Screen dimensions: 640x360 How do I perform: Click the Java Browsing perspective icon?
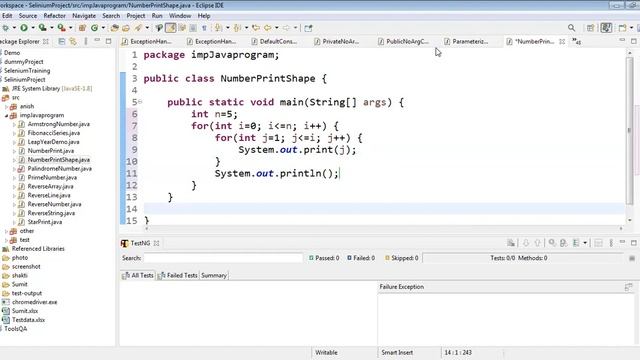(622, 28)
